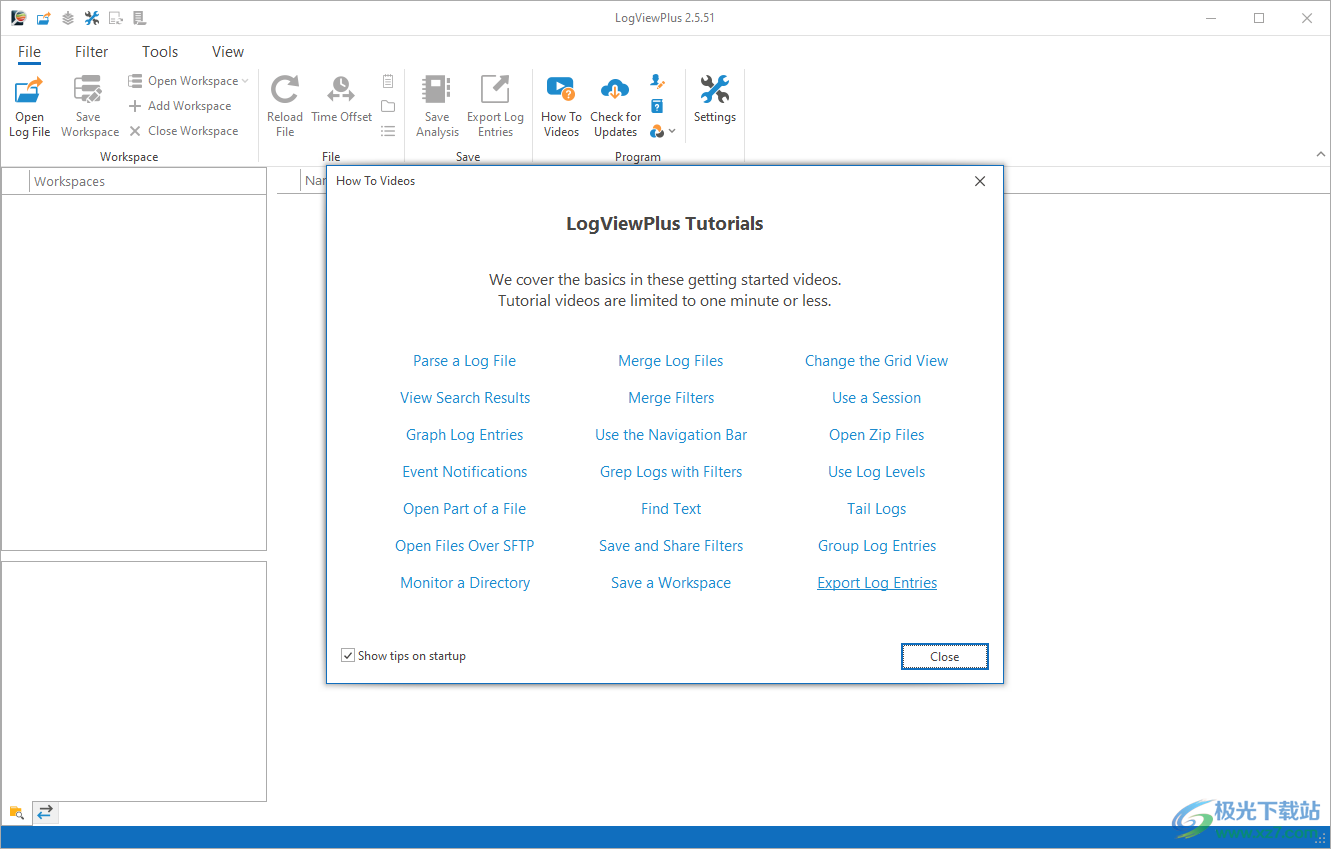This screenshot has width=1331, height=849.
Task: Open the Use the Navigation Bar tutorial
Action: (671, 435)
